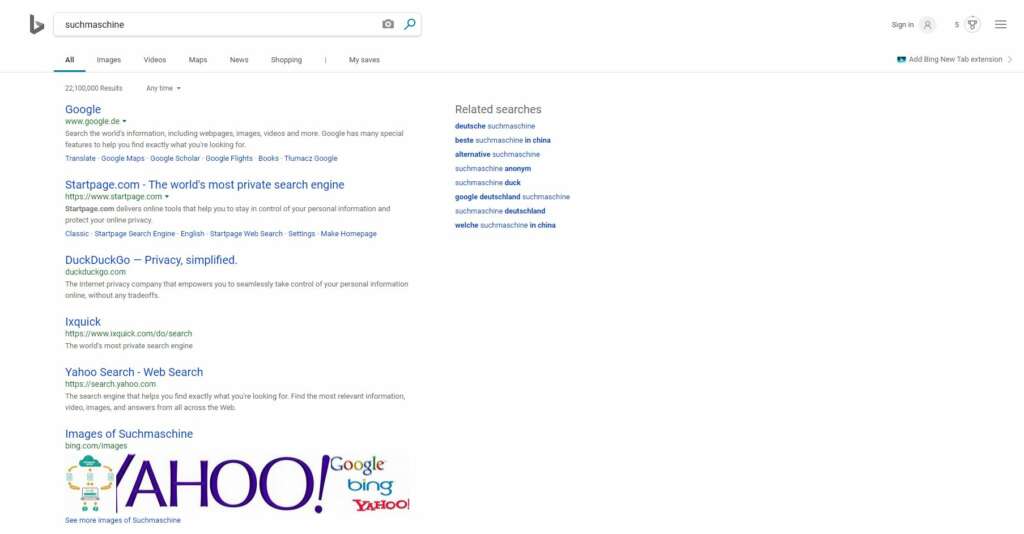Image resolution: width=1024 pixels, height=534 pixels.
Task: Click the duckduckgo.com green URL
Action: point(95,272)
